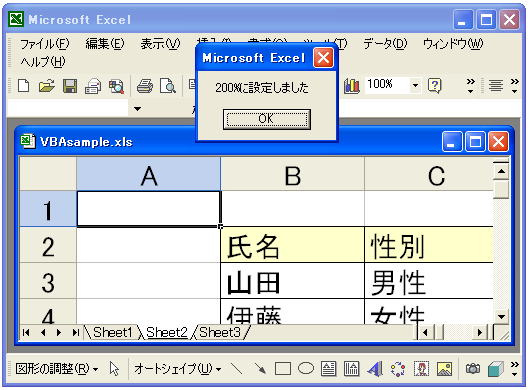Go to previous sheet tab navigation button
This screenshot has height=390, width=530.
click(x=43, y=333)
